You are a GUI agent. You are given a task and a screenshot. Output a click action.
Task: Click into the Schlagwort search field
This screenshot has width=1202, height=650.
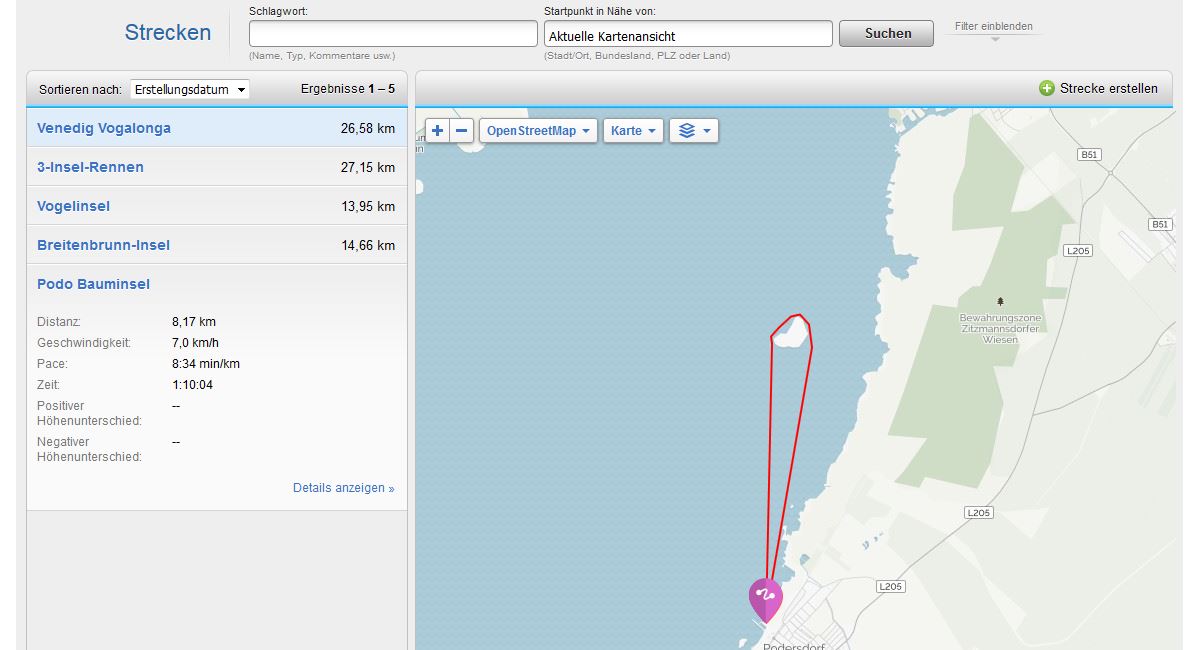393,34
